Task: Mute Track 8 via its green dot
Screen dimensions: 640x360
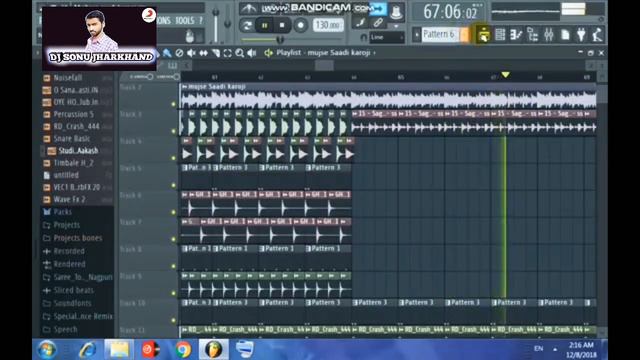Action: coord(173,266)
